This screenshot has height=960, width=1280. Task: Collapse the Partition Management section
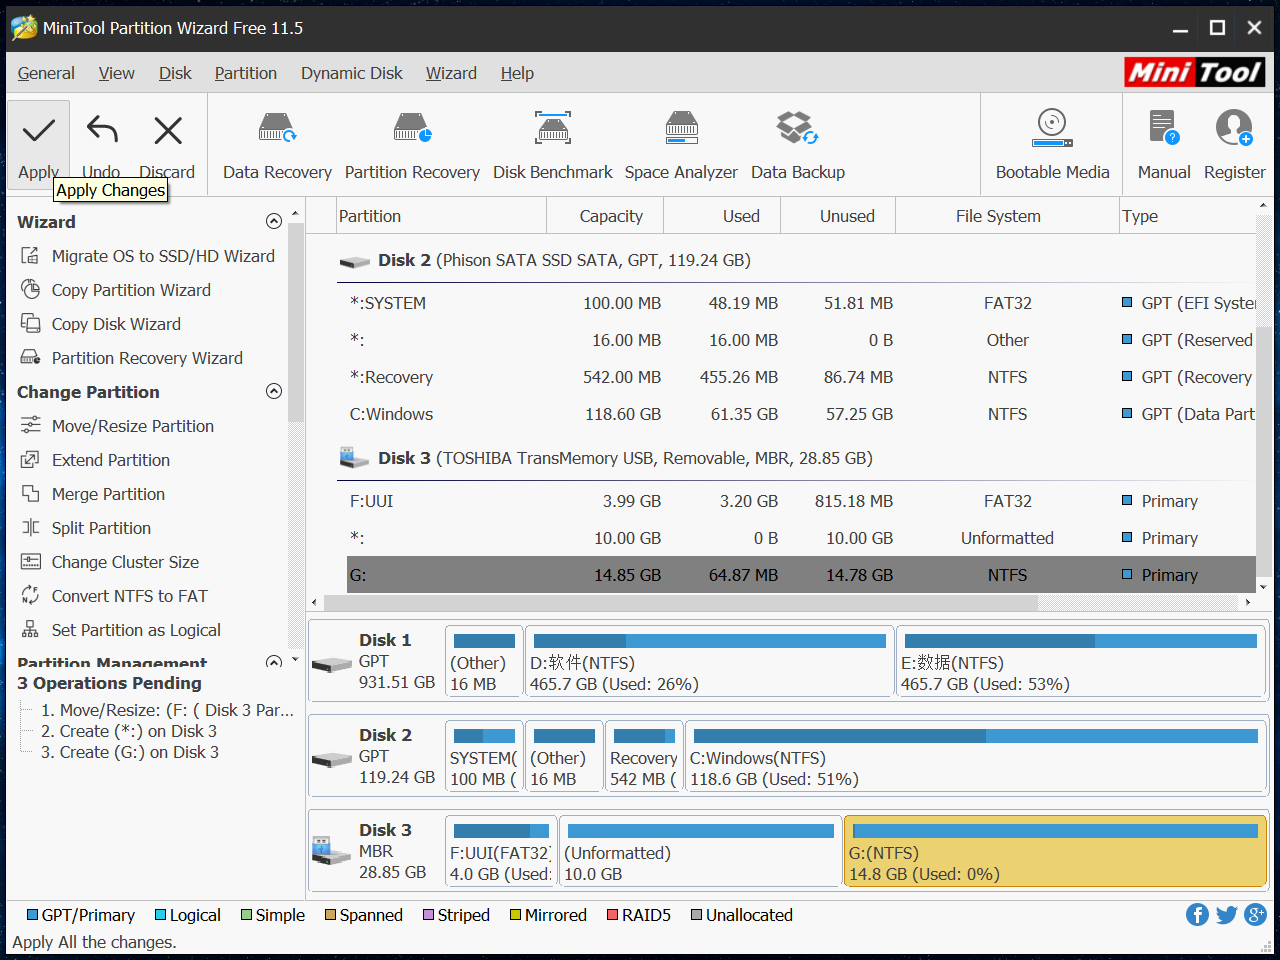click(274, 662)
